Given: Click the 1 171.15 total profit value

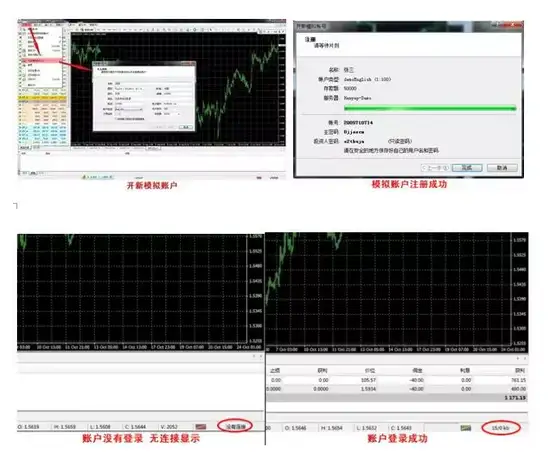Looking at the screenshot, I should click(x=515, y=398).
